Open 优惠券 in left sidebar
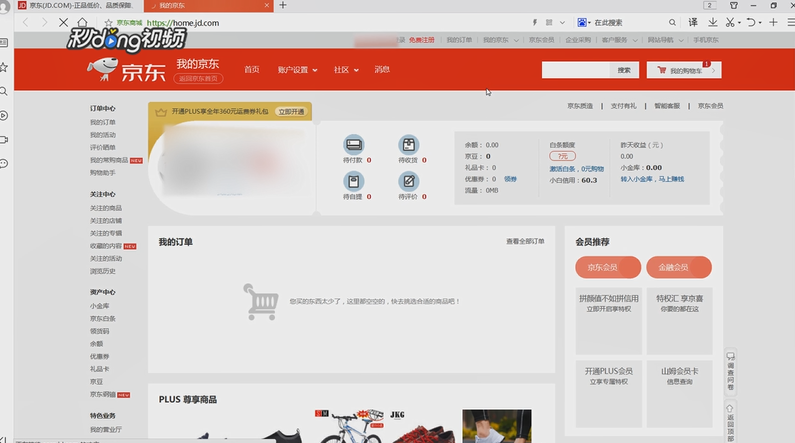This screenshot has width=795, height=443. tap(99, 356)
